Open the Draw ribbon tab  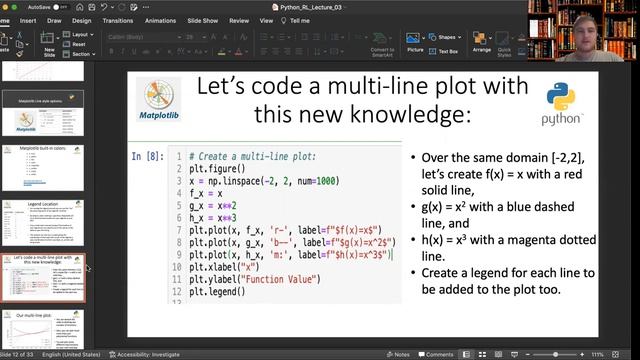pos(54,21)
